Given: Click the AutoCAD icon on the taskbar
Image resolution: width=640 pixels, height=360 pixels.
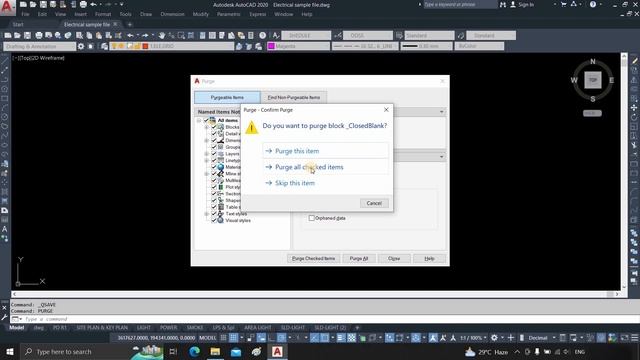Looking at the screenshot, I should click(x=277, y=351).
